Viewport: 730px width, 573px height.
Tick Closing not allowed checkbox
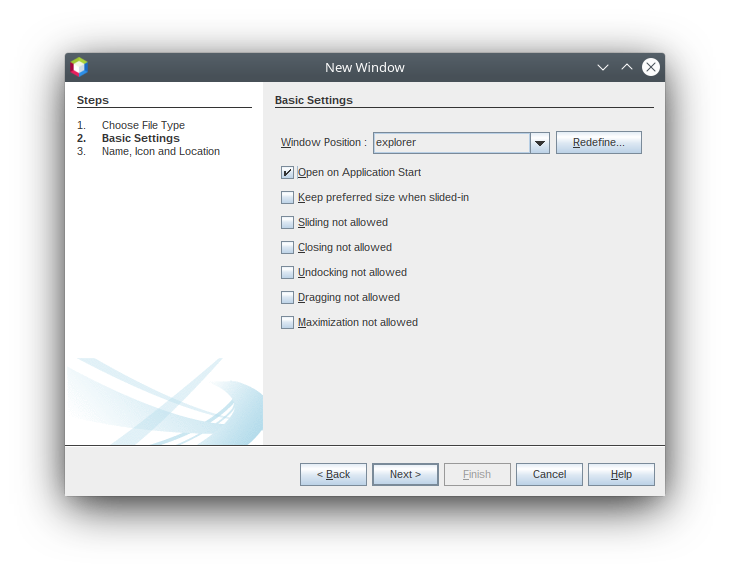[288, 248]
